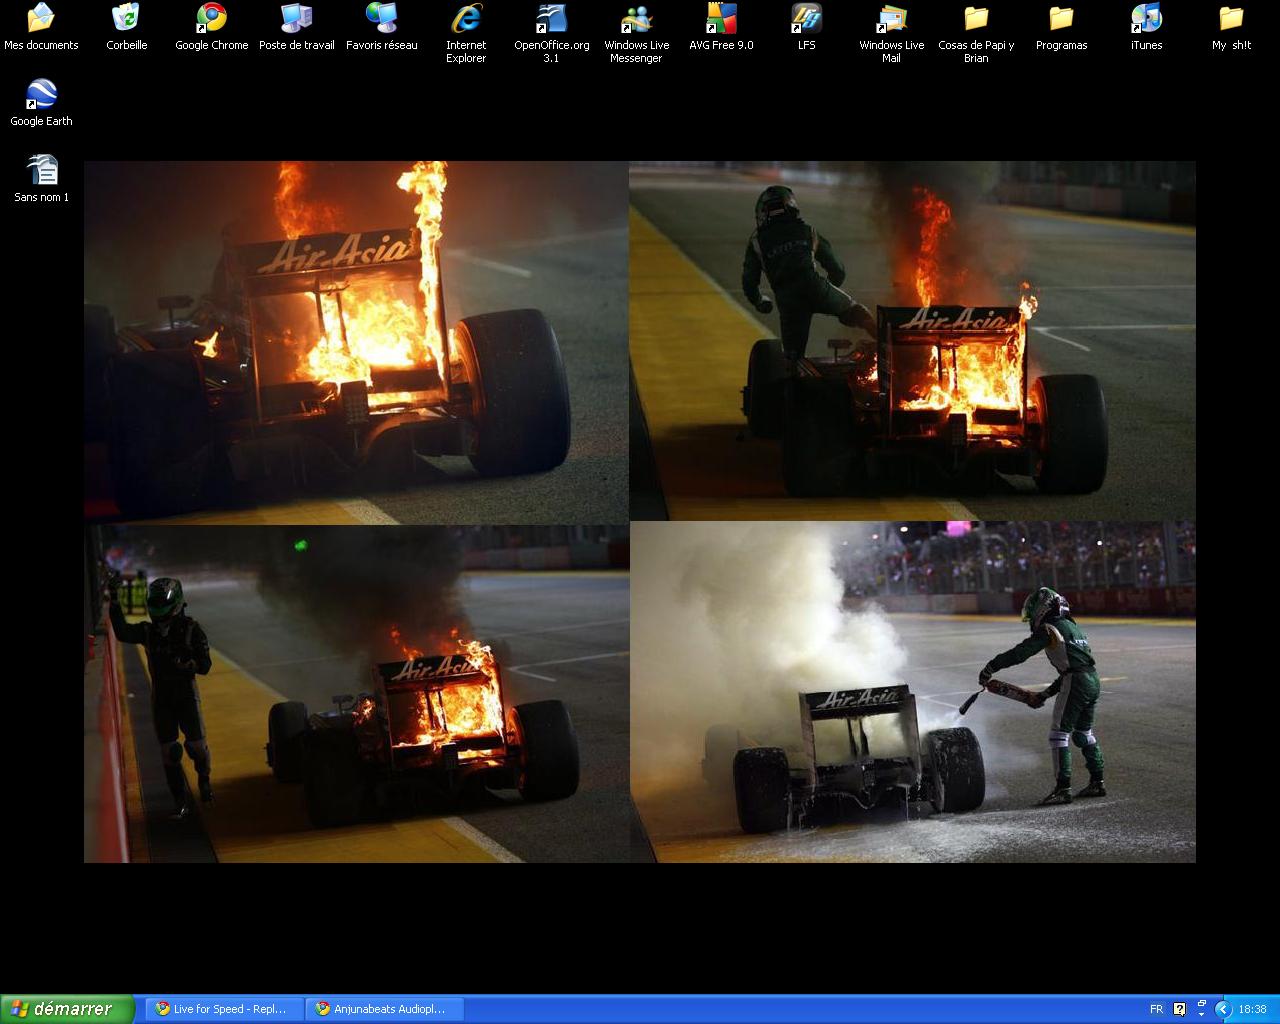Restore the language bar from the taskbar

(x=1201, y=1003)
